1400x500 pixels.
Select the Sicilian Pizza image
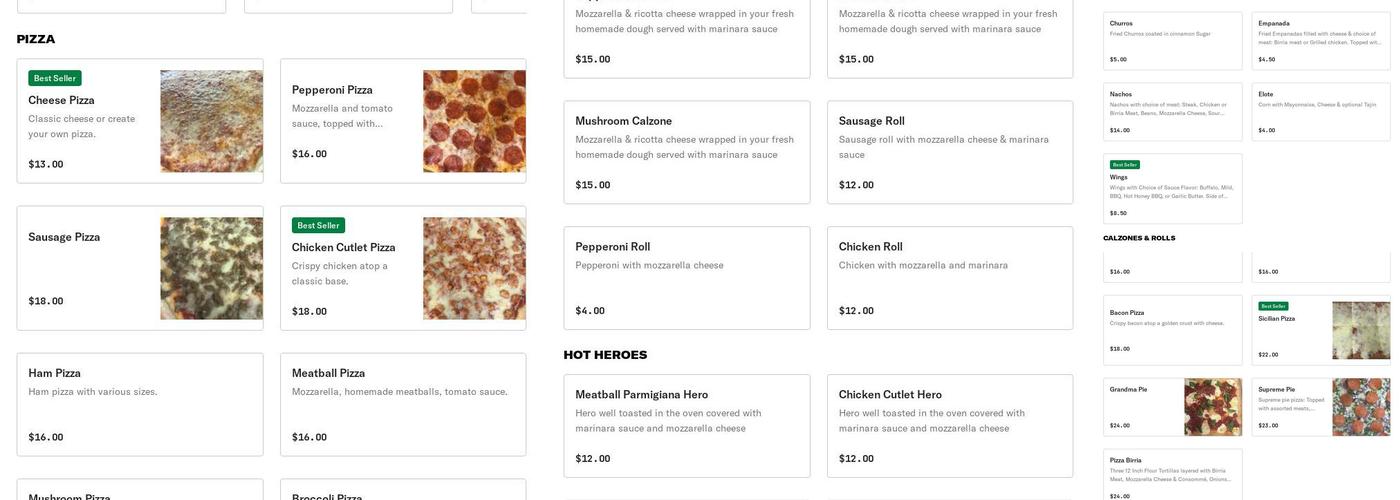pyautogui.click(x=1361, y=330)
